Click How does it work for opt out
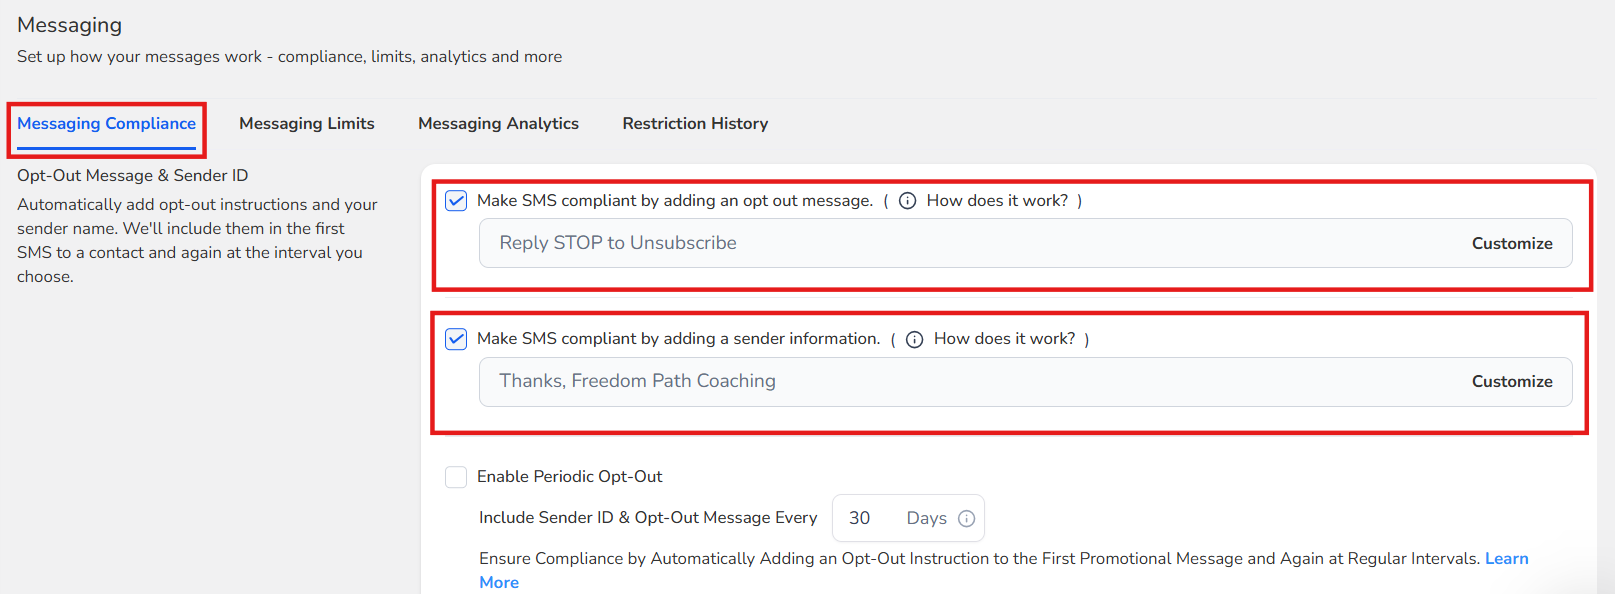The image size is (1615, 594). pos(997,201)
